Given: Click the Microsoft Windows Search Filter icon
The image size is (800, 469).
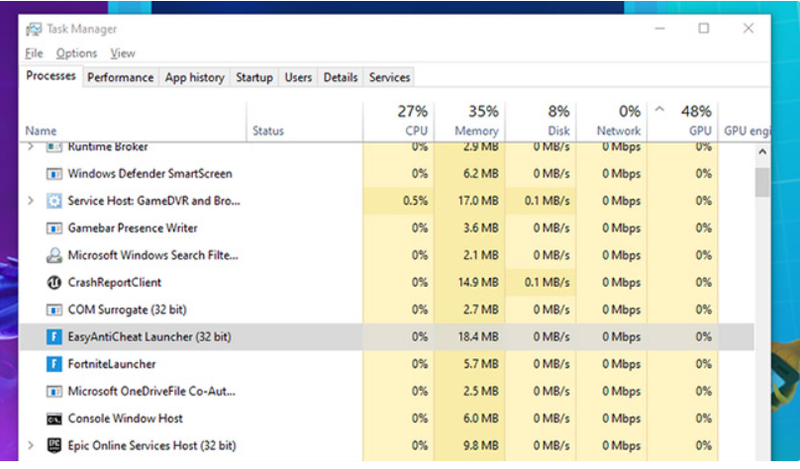Looking at the screenshot, I should pyautogui.click(x=54, y=255).
